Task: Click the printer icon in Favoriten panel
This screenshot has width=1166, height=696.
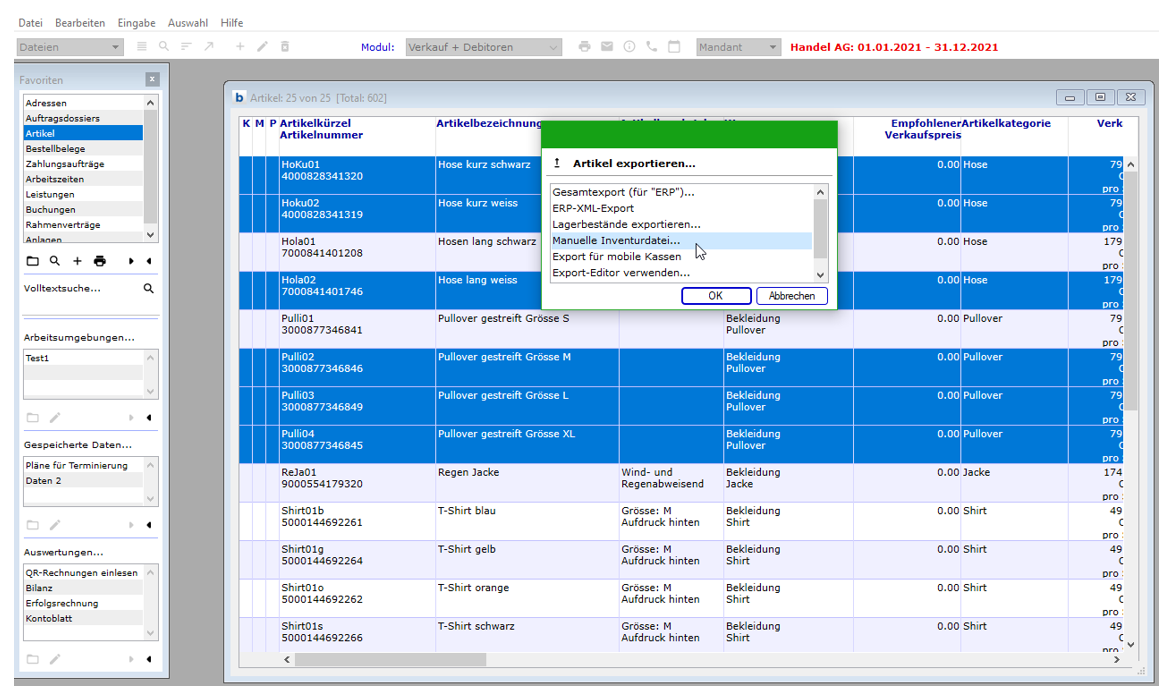Action: coord(99,261)
